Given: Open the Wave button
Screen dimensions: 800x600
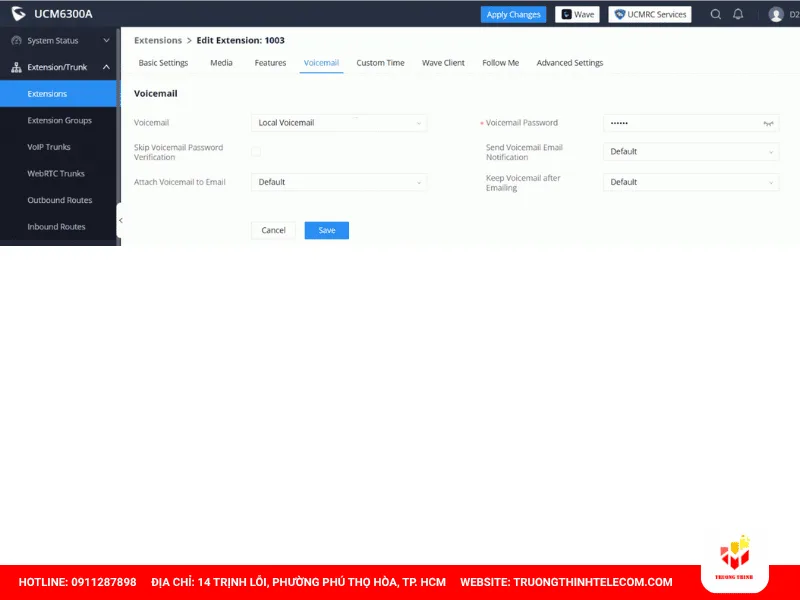Looking at the screenshot, I should (577, 14).
